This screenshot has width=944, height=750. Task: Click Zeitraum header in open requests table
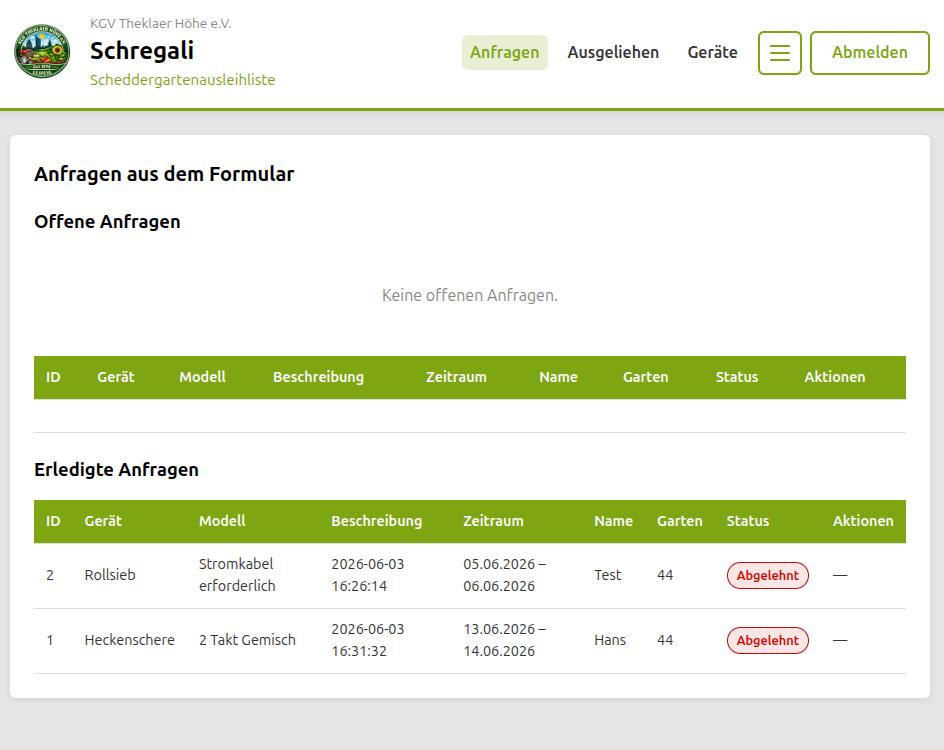tap(456, 377)
